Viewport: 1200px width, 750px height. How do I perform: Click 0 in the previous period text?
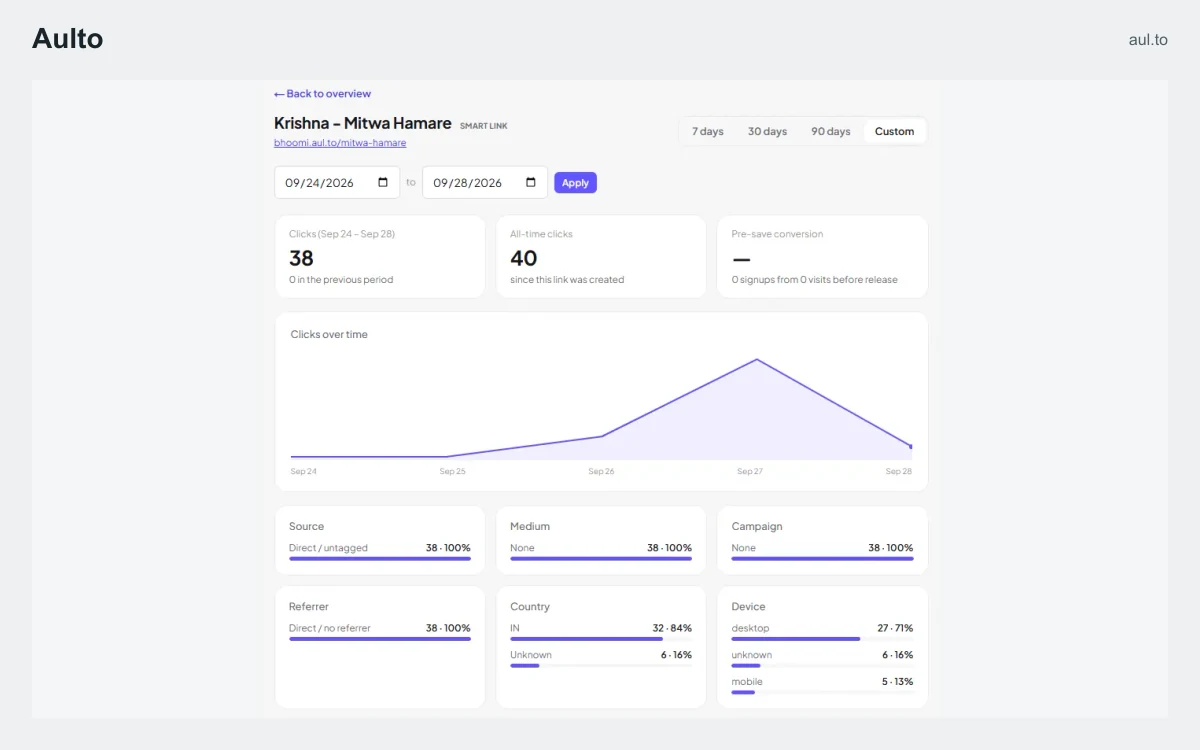coord(341,280)
